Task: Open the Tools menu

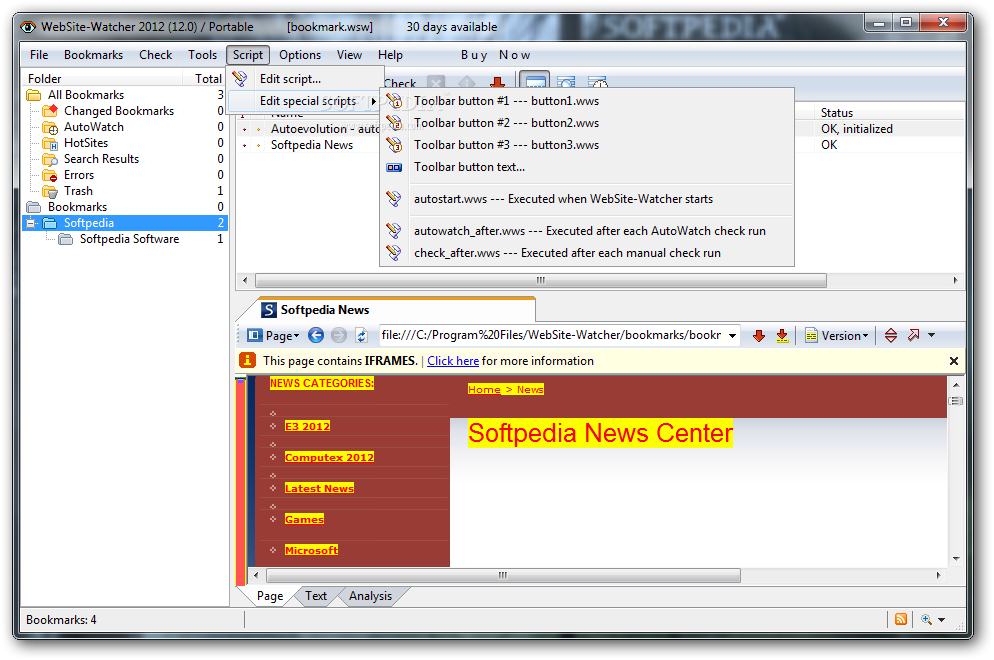Action: [202, 55]
